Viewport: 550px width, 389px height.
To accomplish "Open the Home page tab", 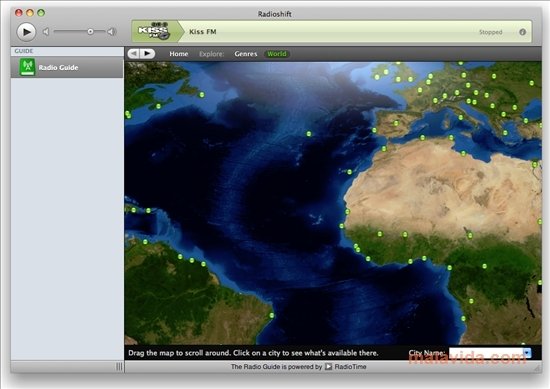I will [x=179, y=54].
